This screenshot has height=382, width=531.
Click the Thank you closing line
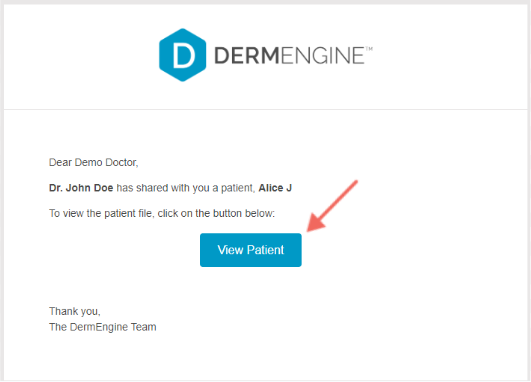(x=75, y=311)
